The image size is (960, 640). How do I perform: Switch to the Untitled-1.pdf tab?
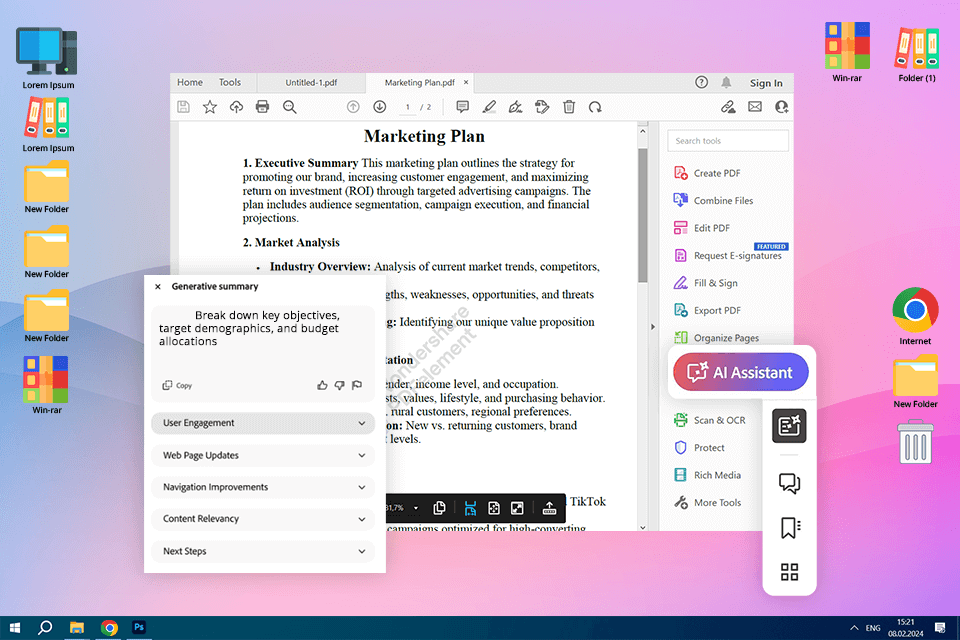coord(311,83)
